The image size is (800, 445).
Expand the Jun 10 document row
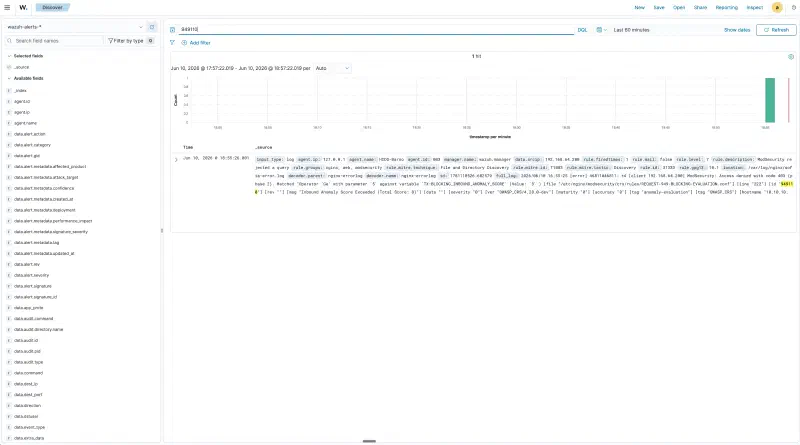[x=176, y=159]
